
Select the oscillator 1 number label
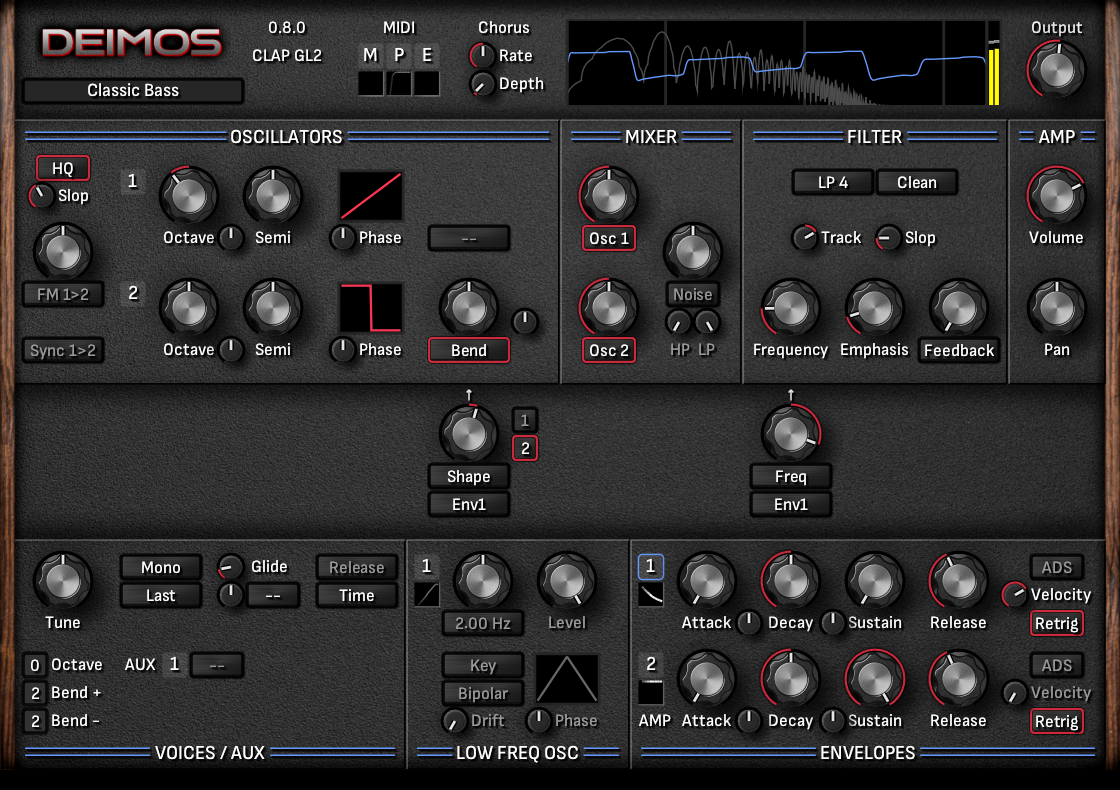pos(132,181)
